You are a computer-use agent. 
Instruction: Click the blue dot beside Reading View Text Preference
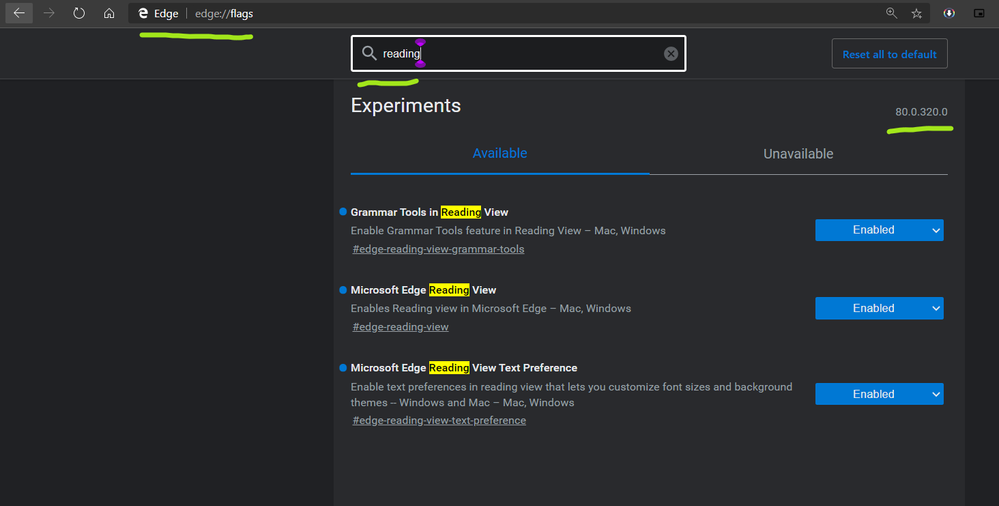click(x=343, y=368)
